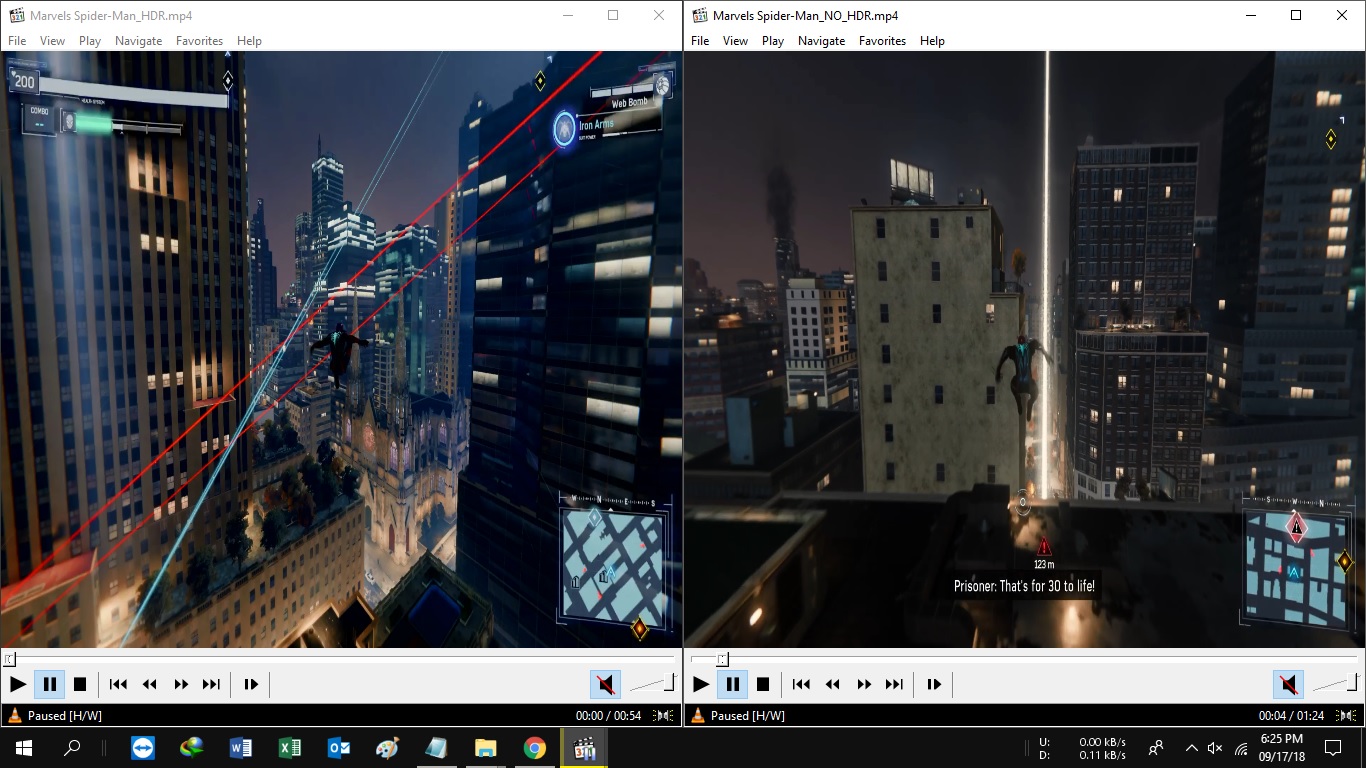
Task: Skip to previous file in NO_HDR window
Action: pyautogui.click(x=801, y=685)
